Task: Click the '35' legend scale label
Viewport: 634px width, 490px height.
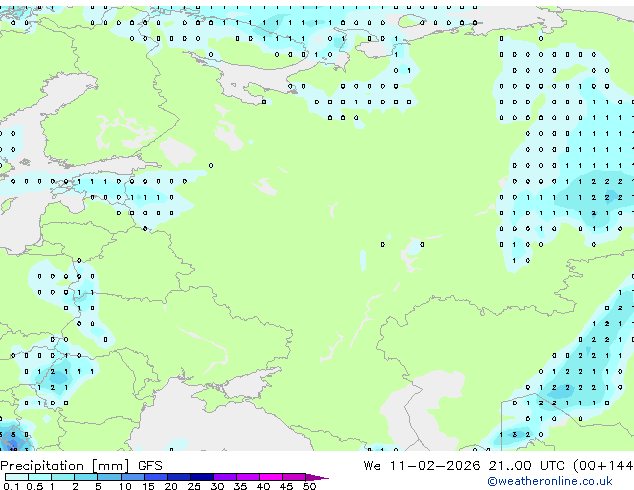Action: (x=240, y=486)
